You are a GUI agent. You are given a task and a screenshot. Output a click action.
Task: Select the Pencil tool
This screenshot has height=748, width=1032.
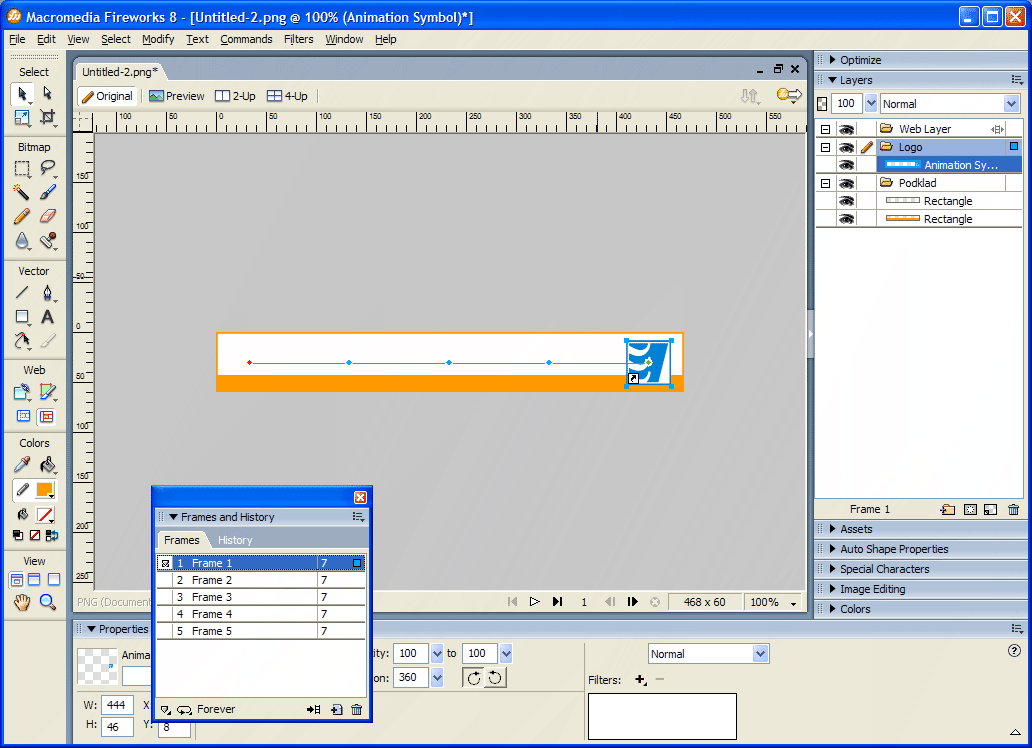tap(22, 216)
